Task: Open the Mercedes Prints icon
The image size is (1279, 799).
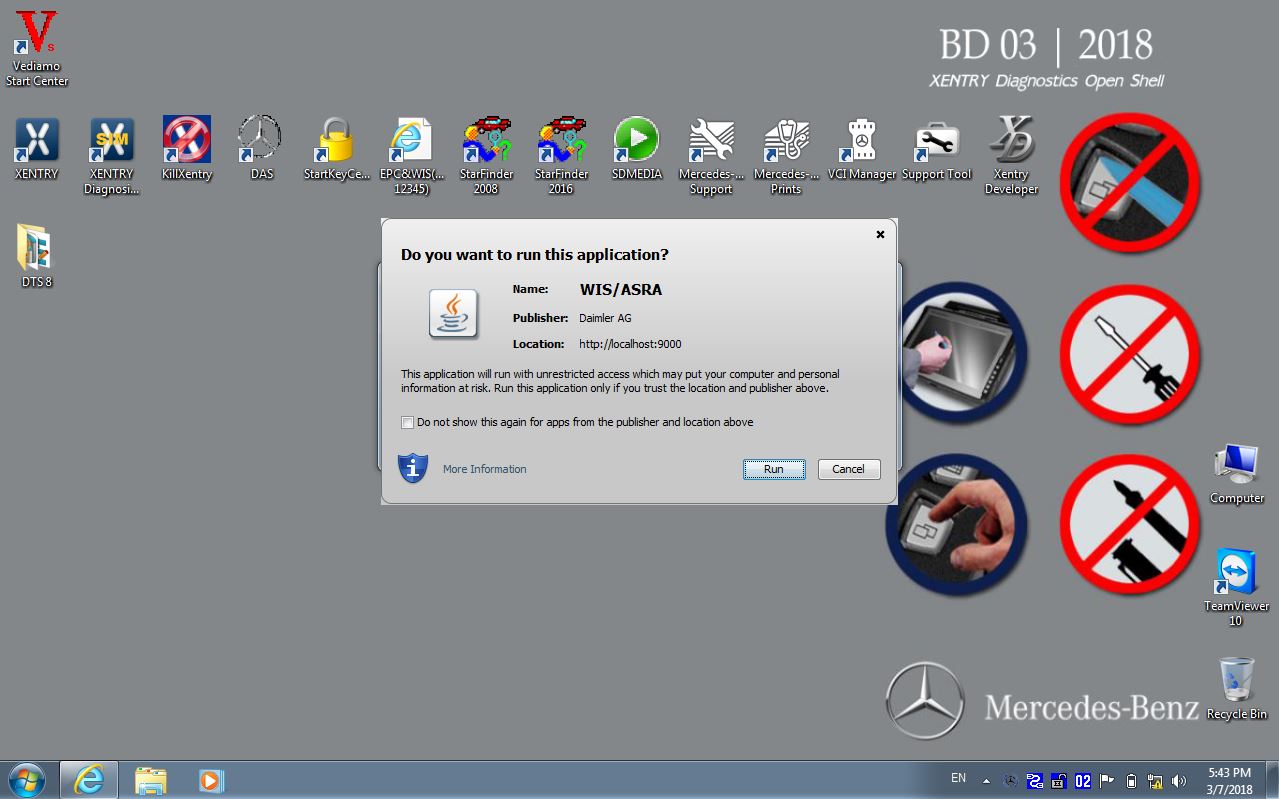Action: pyautogui.click(x=786, y=155)
